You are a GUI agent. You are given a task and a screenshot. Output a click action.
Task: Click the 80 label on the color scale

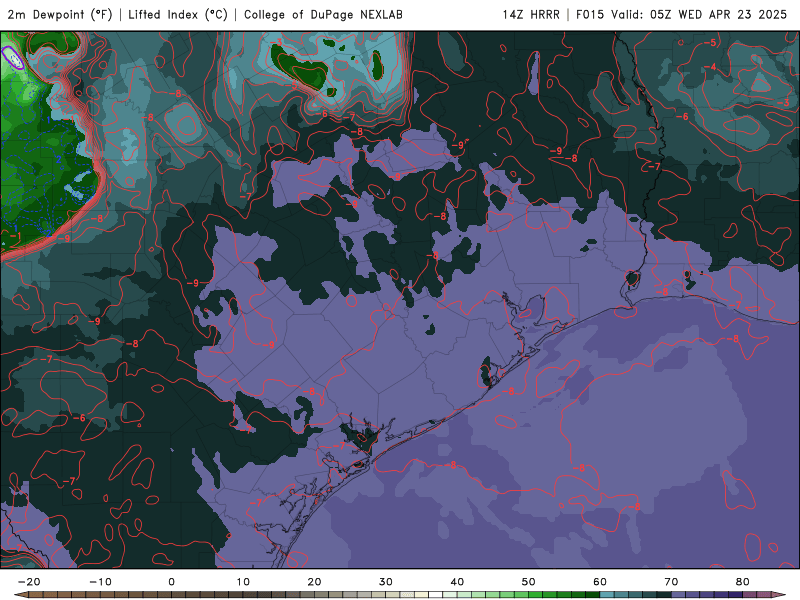click(x=743, y=582)
